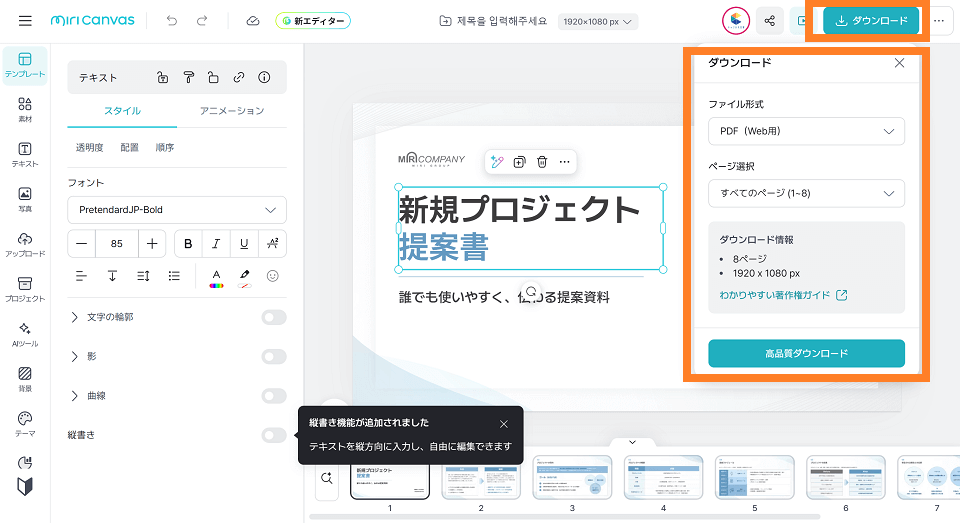
Task: Delete selected text with trash icon
Action: [x=541, y=162]
